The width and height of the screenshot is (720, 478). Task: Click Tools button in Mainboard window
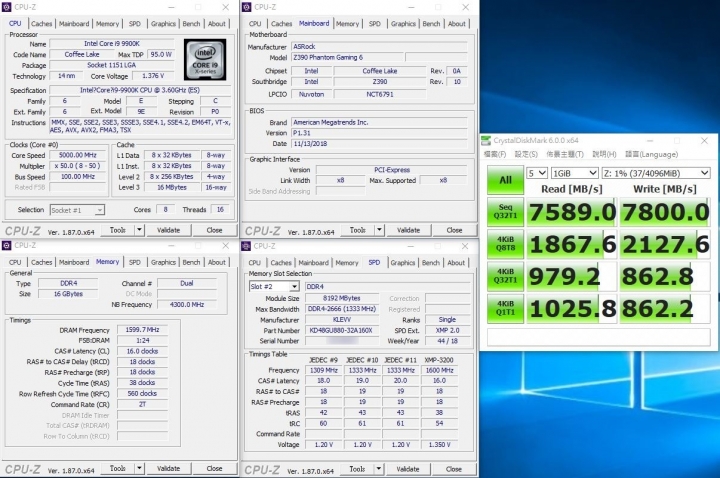pyautogui.click(x=357, y=230)
